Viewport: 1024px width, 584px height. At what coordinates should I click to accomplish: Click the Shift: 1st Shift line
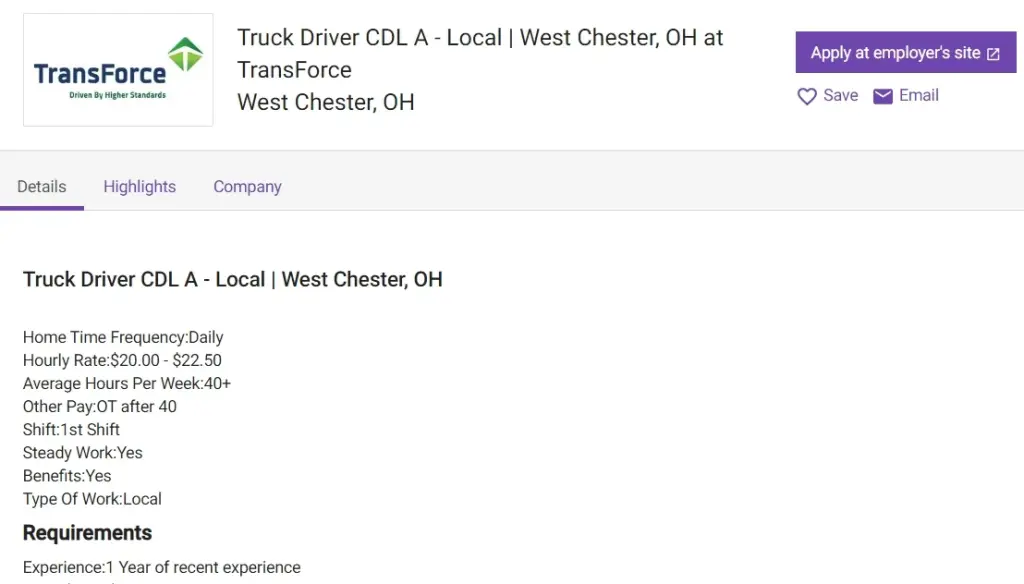tap(71, 429)
